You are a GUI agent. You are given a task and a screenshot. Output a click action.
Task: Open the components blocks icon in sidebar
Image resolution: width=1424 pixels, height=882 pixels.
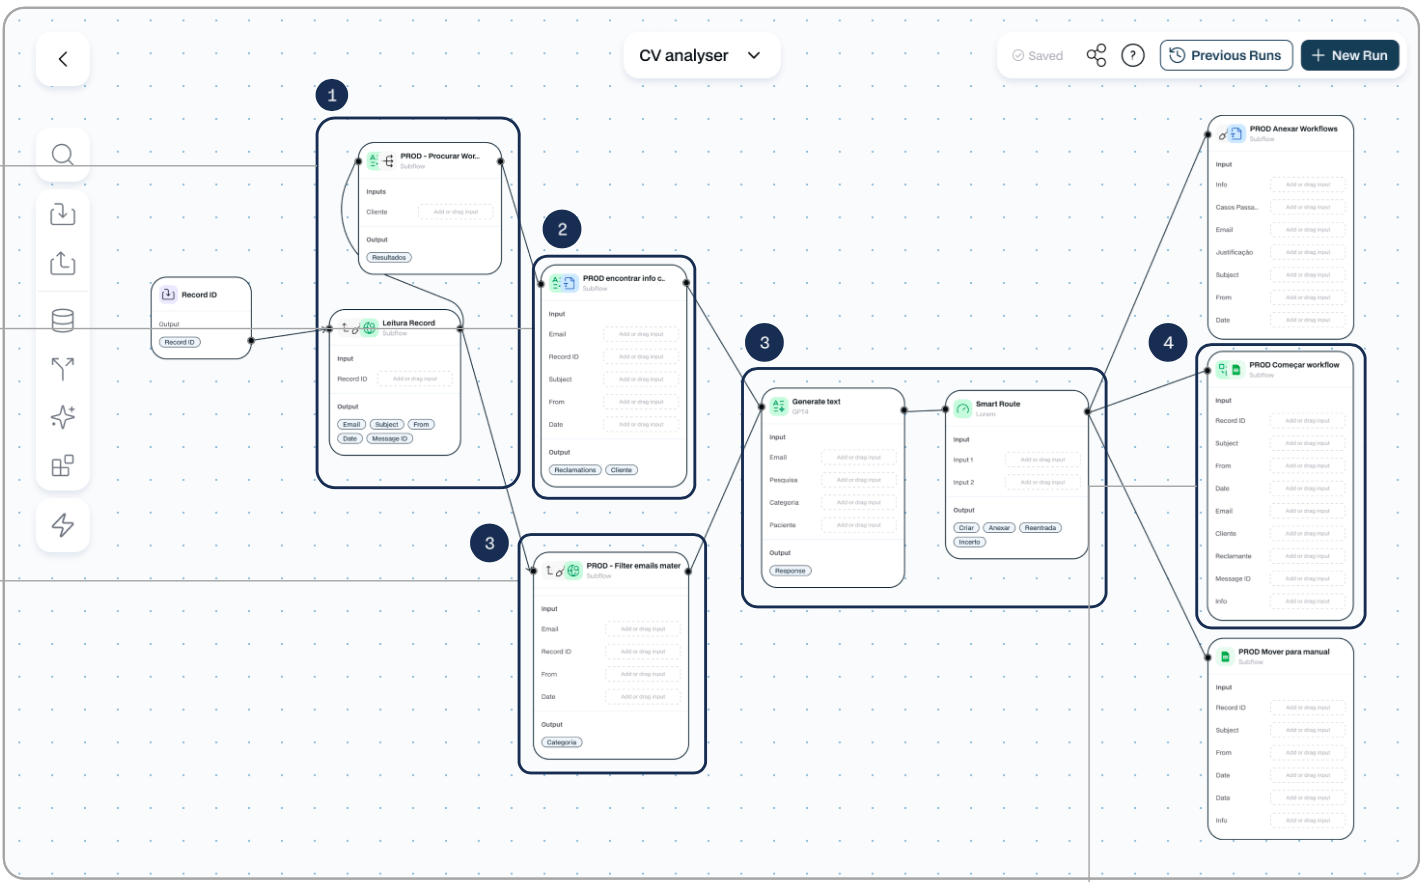pyautogui.click(x=63, y=466)
